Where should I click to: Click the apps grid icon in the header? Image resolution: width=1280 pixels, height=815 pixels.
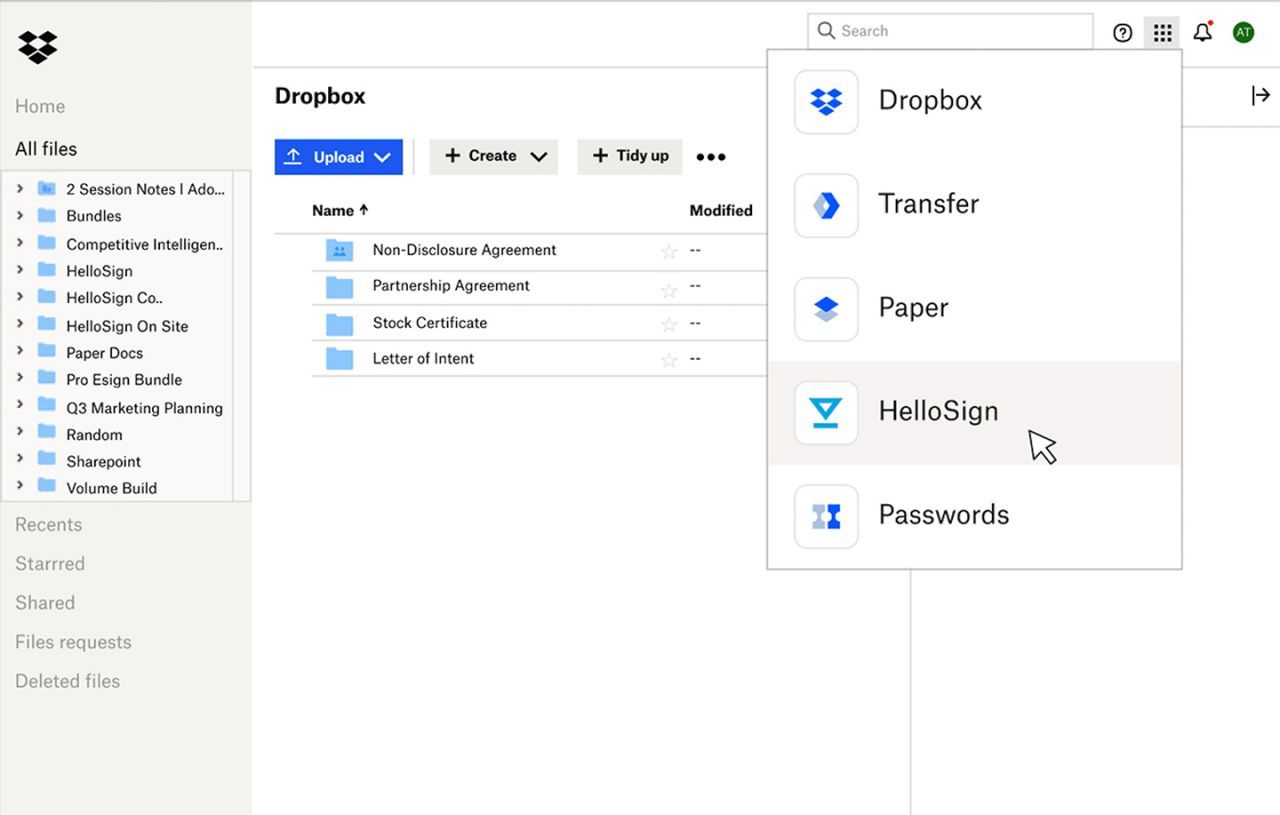(x=1161, y=31)
